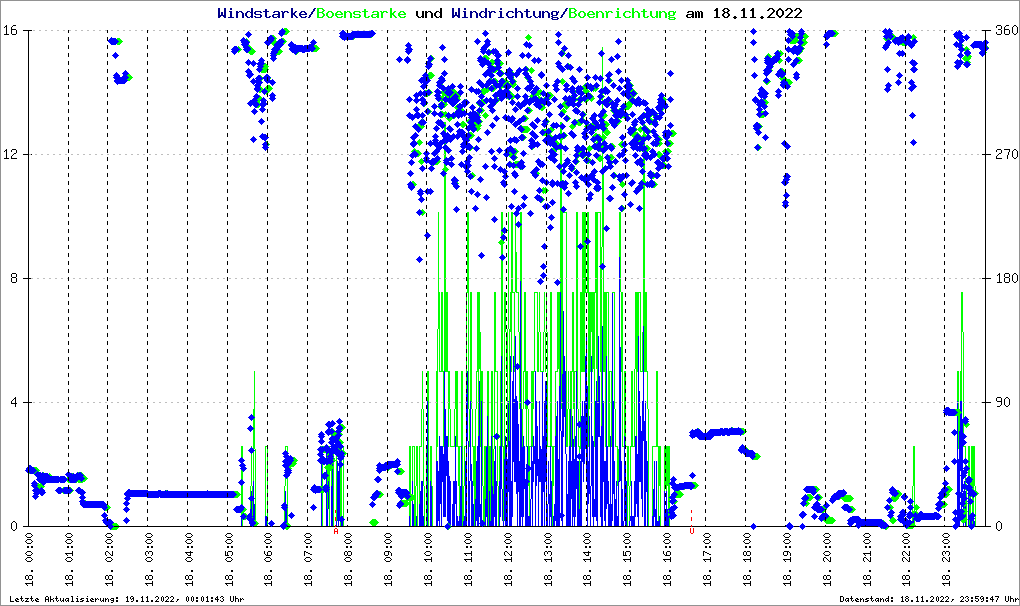Click the direction axis value 360

1006,31
